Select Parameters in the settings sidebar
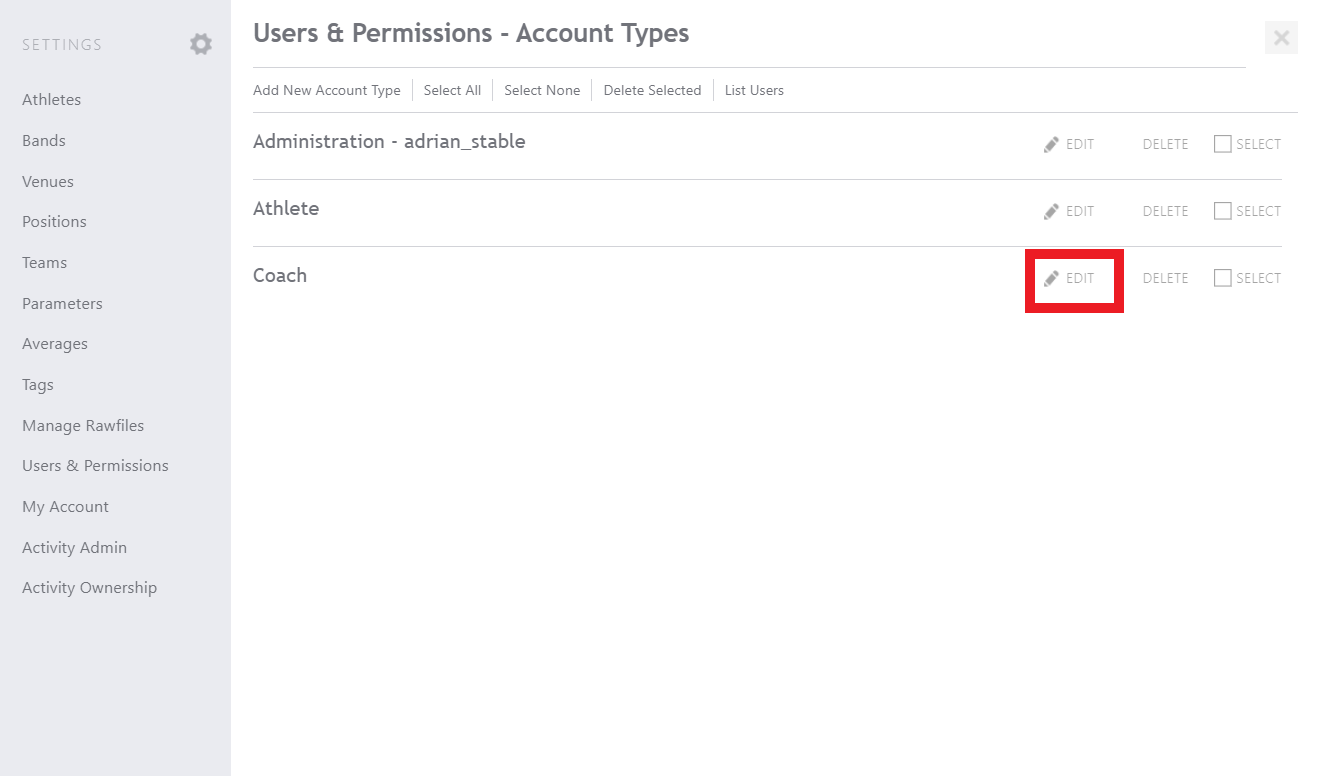This screenshot has height=776, width=1320. [62, 304]
